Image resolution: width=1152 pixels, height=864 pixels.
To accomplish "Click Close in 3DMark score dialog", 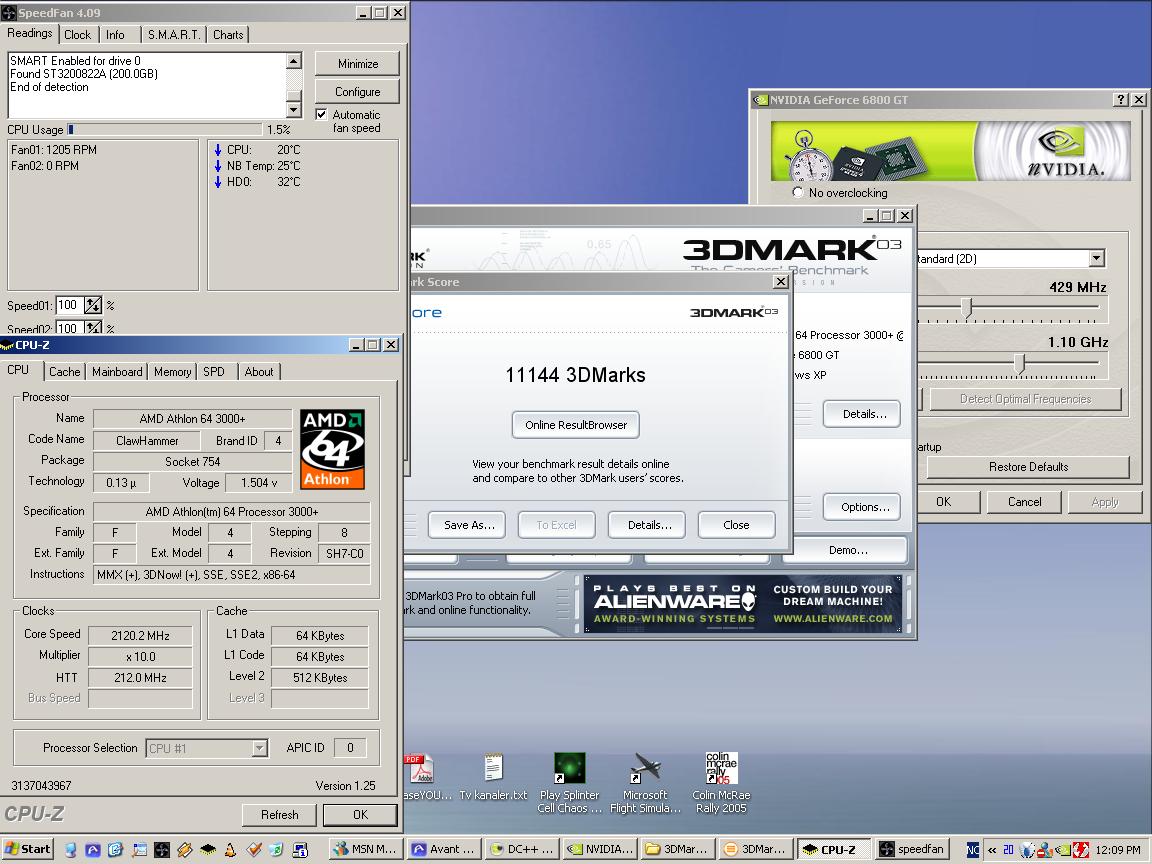I will click(x=736, y=525).
